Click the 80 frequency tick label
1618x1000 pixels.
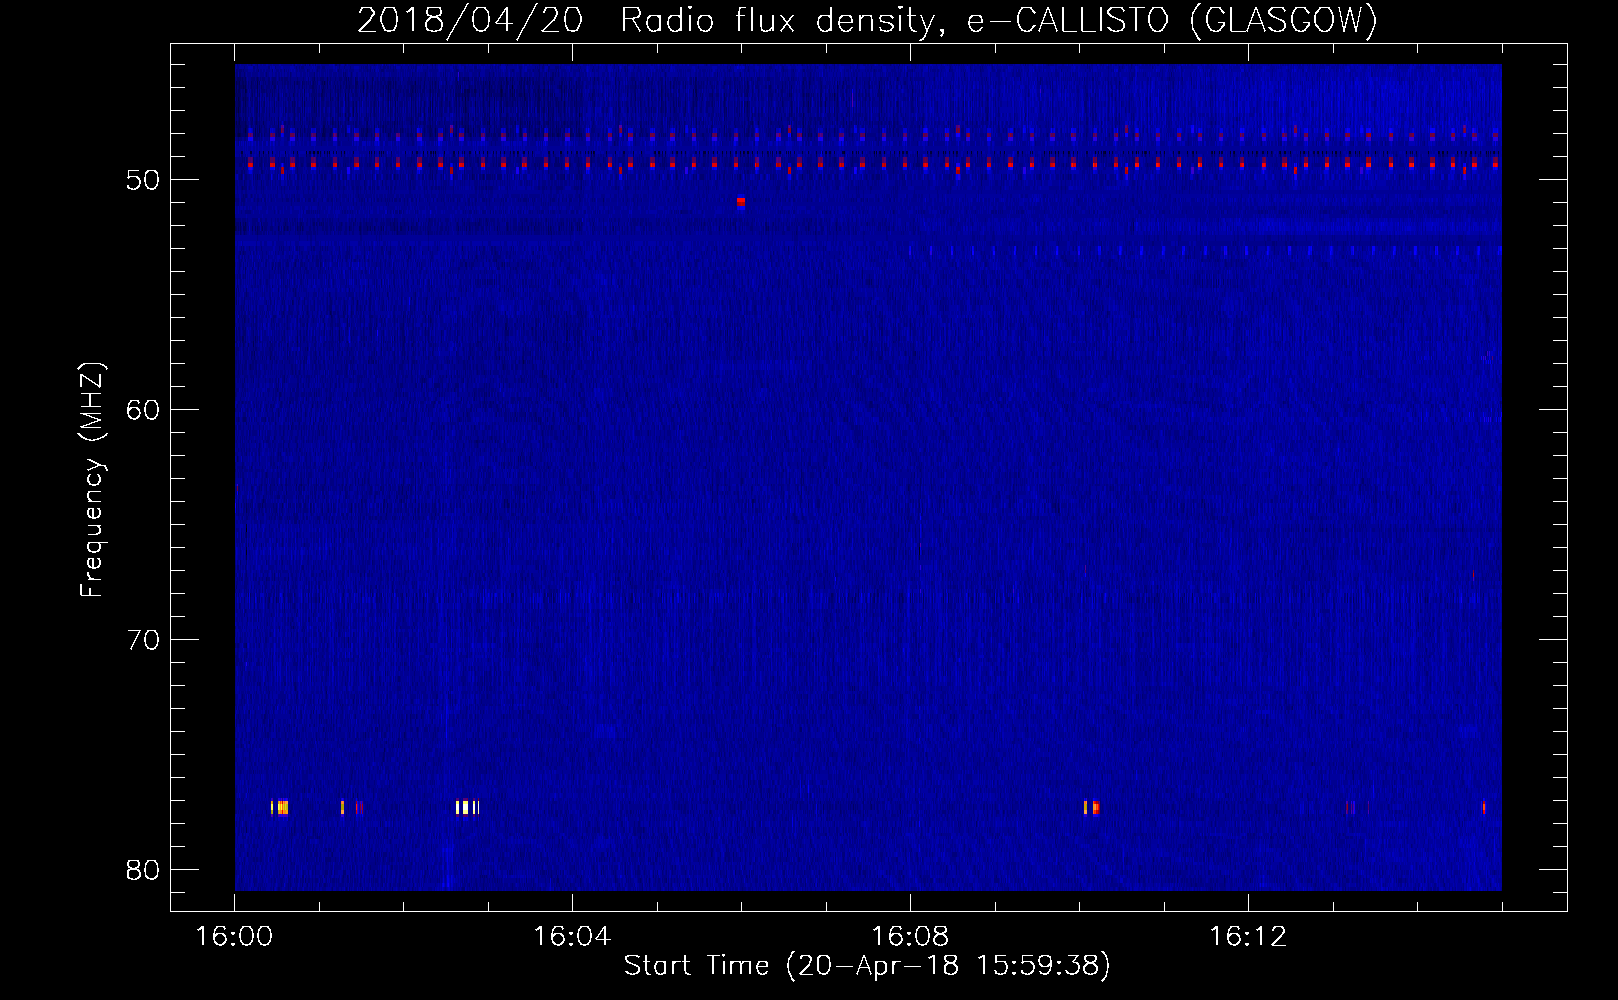coord(143,870)
